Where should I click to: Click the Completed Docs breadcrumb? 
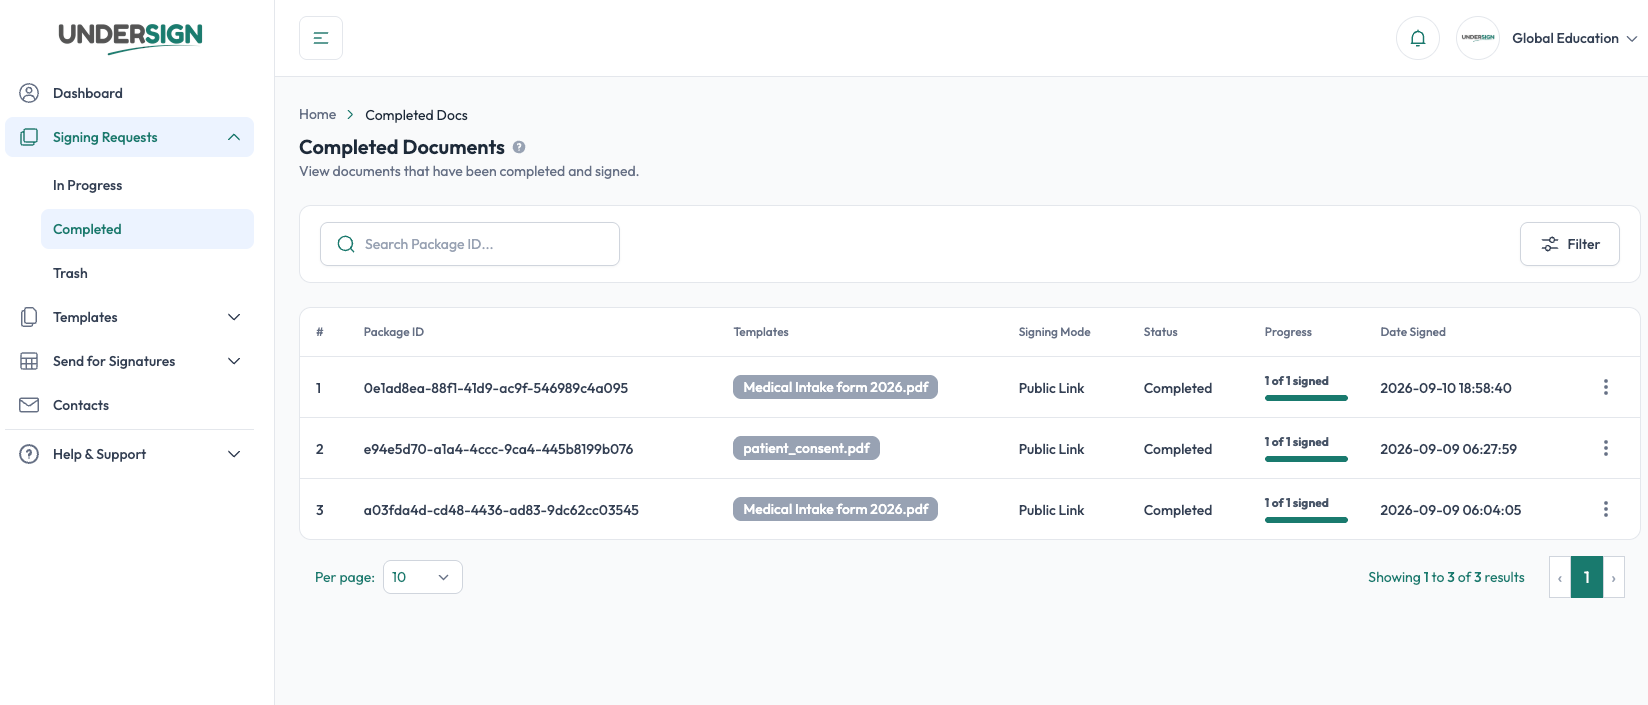point(416,115)
